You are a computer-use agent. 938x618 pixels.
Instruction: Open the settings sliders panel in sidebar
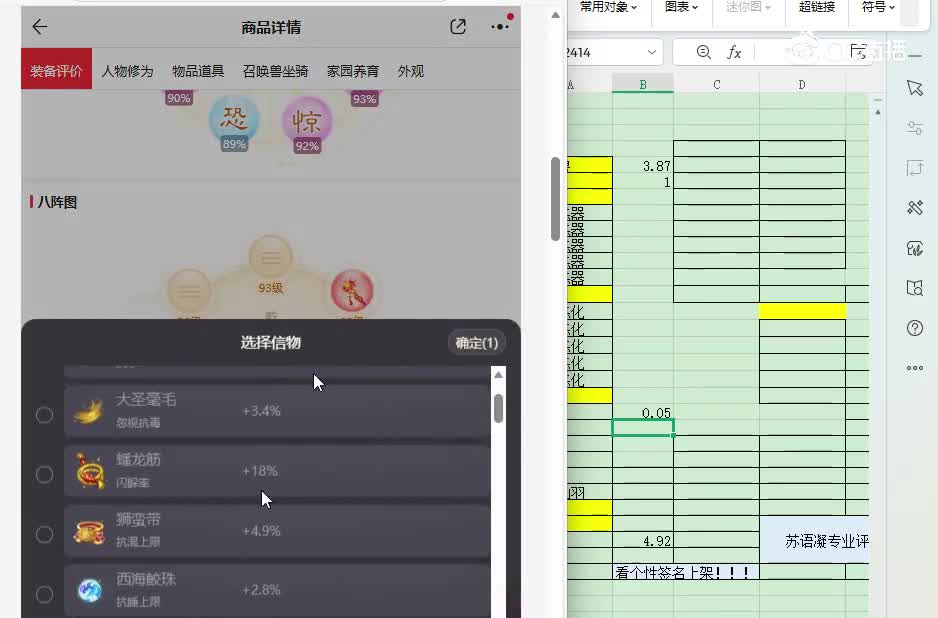pos(914,127)
